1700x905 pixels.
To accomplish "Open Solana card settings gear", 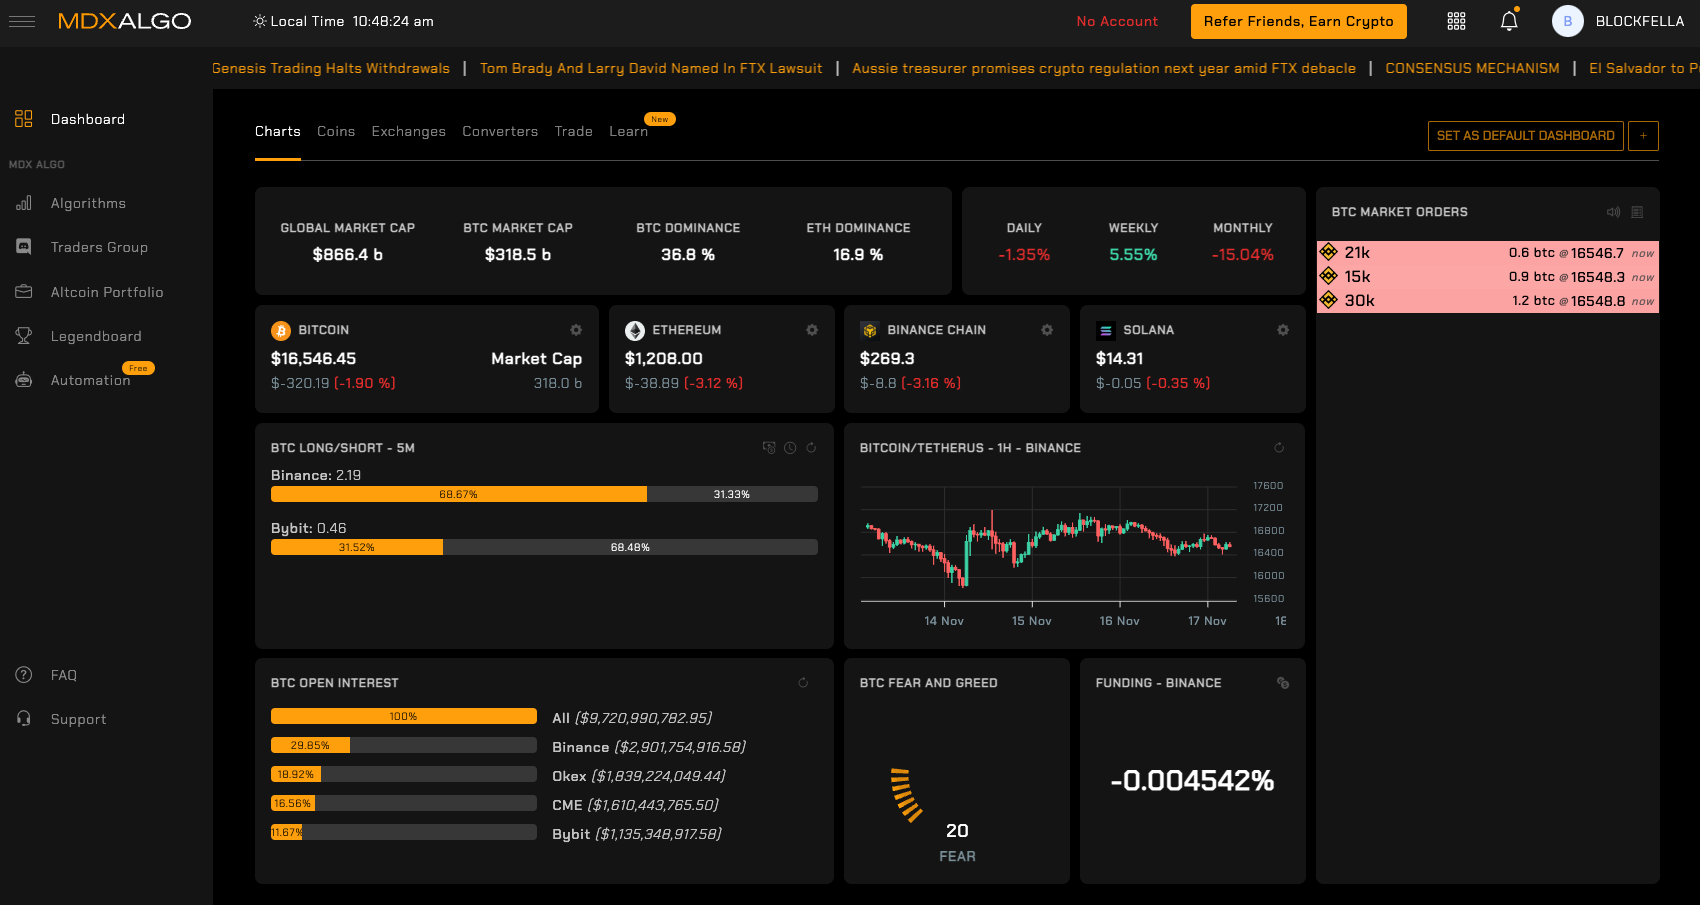I will 1283,330.
